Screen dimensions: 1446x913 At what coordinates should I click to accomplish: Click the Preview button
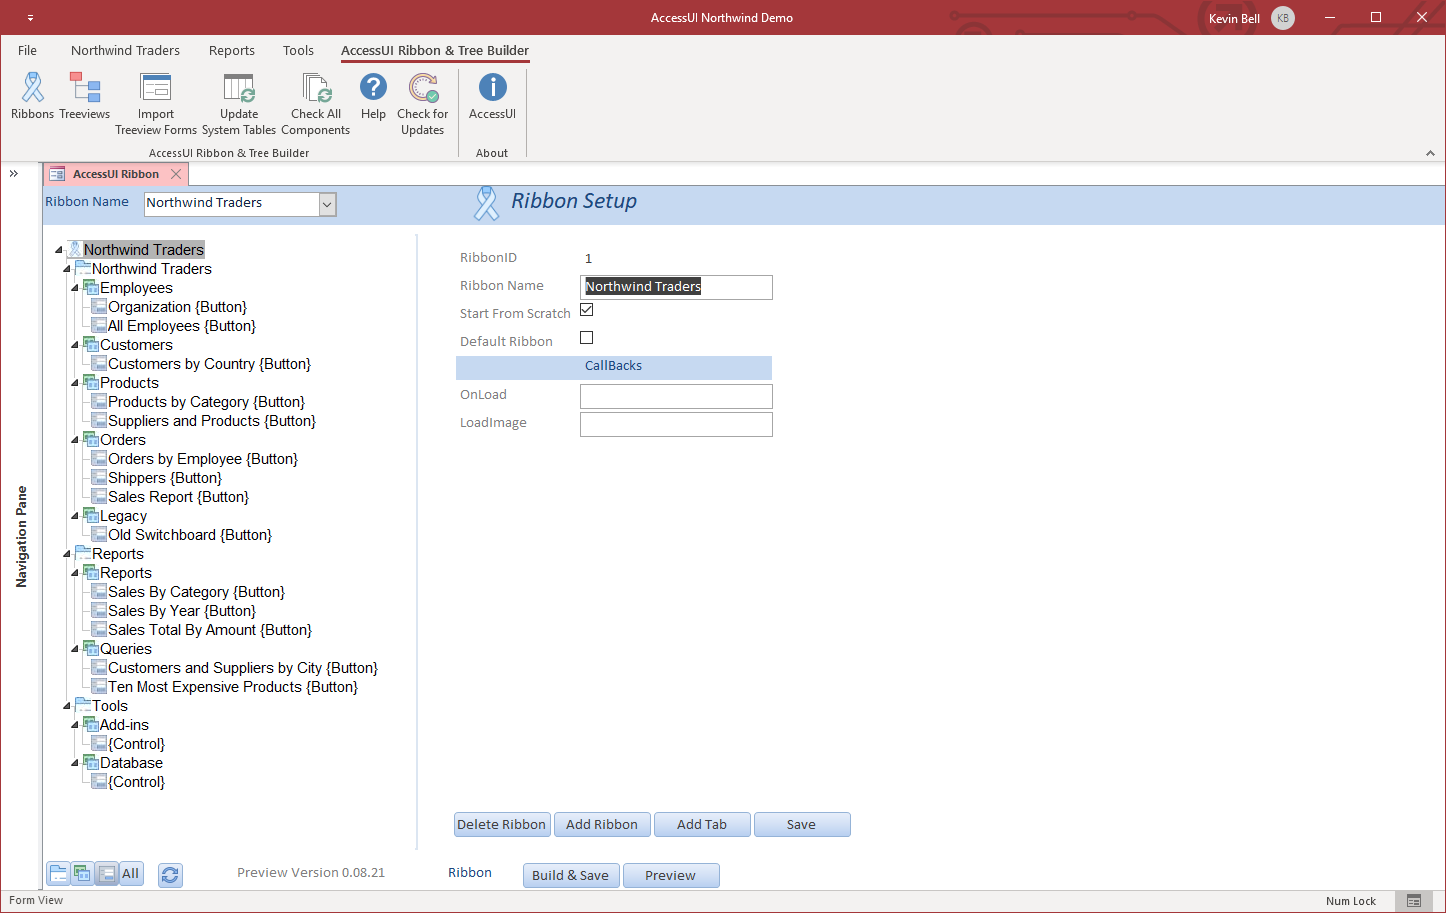click(671, 876)
